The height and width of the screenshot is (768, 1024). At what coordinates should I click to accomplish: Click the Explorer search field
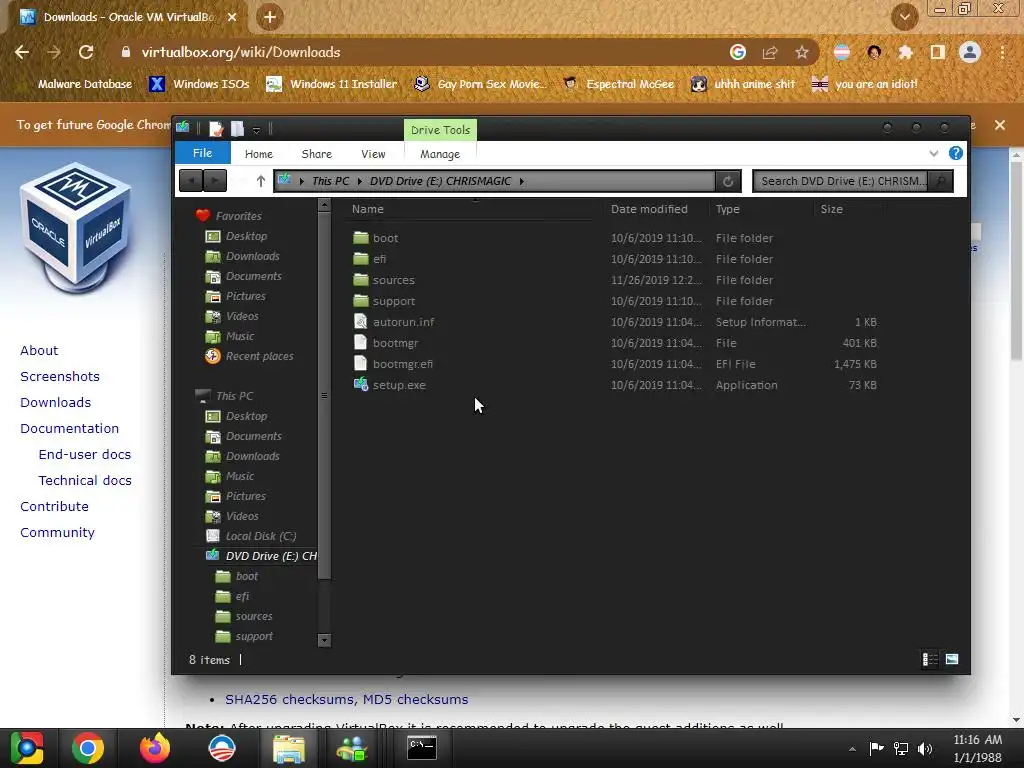(x=842, y=181)
